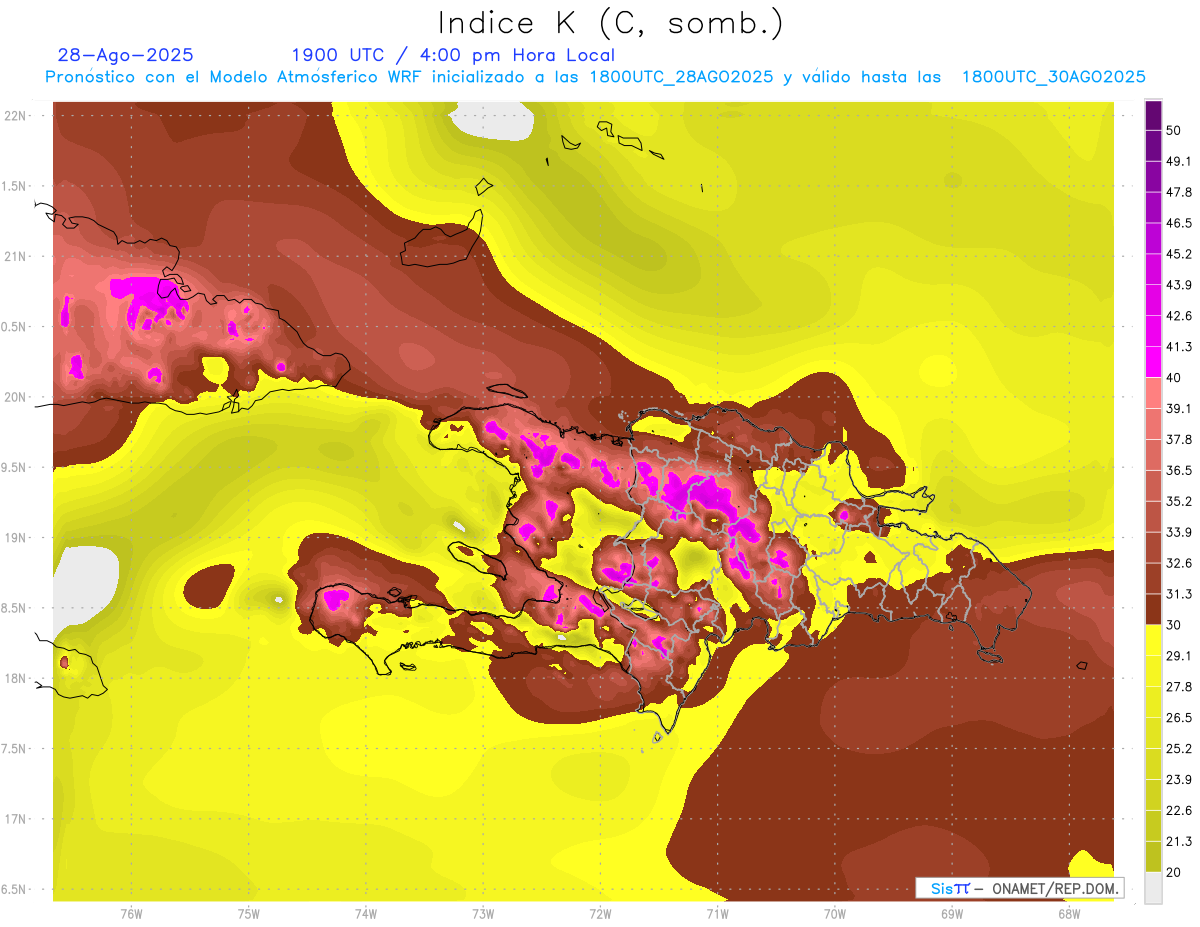The width and height of the screenshot is (1200, 927).
Task: Click the colorbar label '43.9'
Action: pos(1178,285)
